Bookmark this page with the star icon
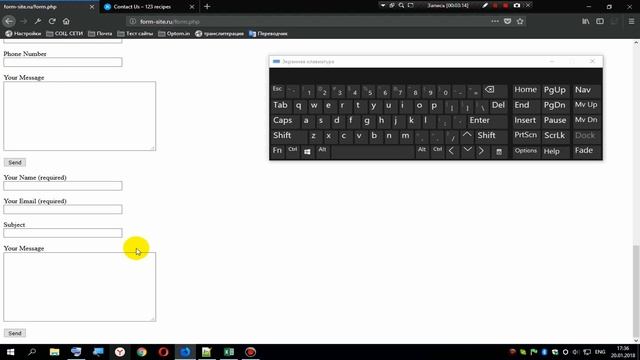The image size is (640, 360). click(x=520, y=21)
